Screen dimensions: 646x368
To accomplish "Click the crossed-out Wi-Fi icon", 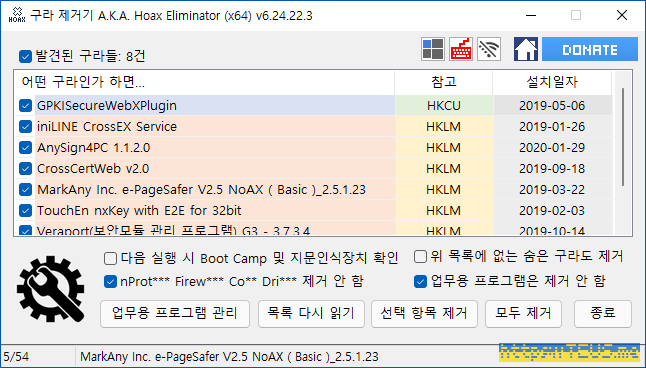I will click(x=489, y=49).
